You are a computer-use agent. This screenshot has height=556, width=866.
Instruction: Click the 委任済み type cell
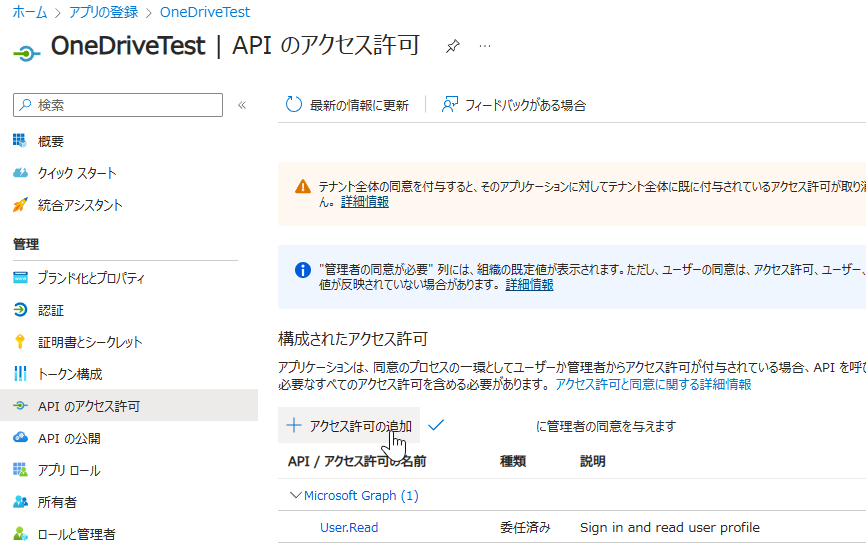click(x=525, y=527)
